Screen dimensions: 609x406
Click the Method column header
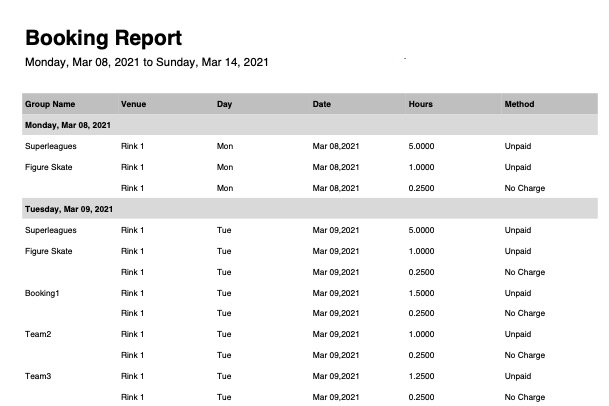[519, 104]
